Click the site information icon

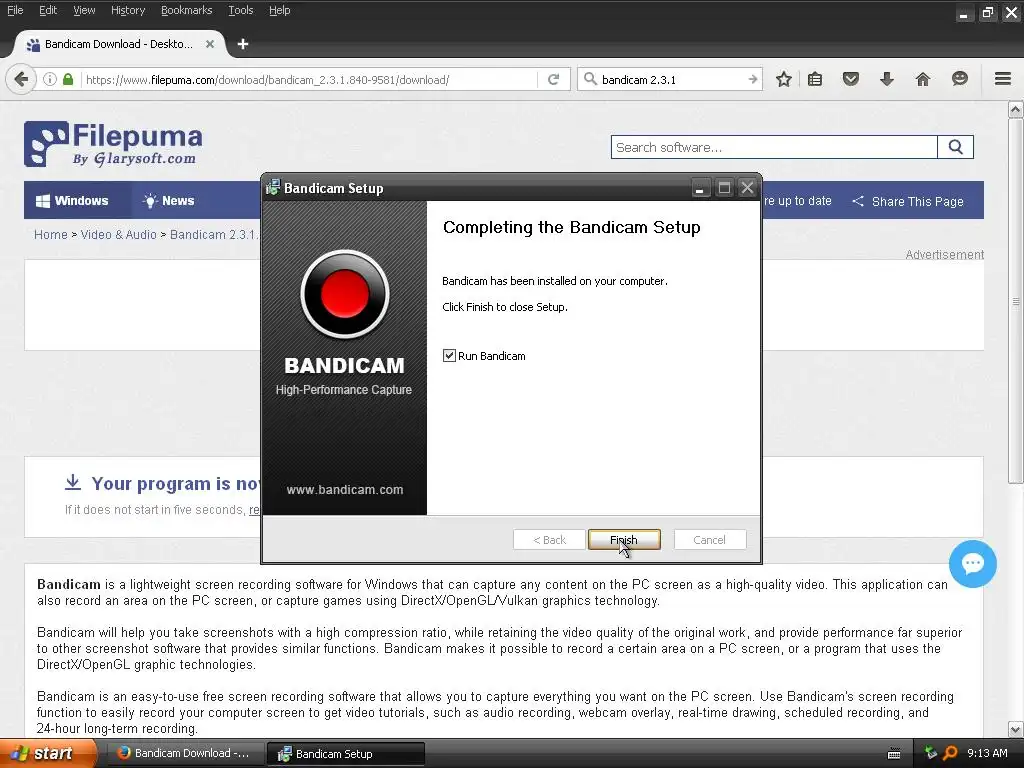tap(50, 80)
